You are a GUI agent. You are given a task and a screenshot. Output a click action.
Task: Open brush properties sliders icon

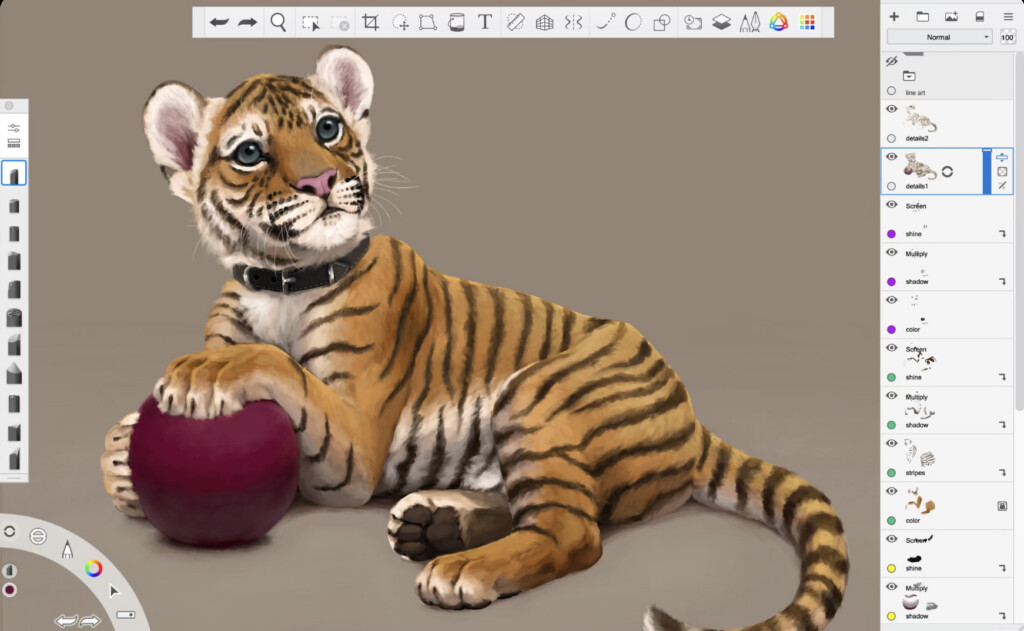[14, 128]
